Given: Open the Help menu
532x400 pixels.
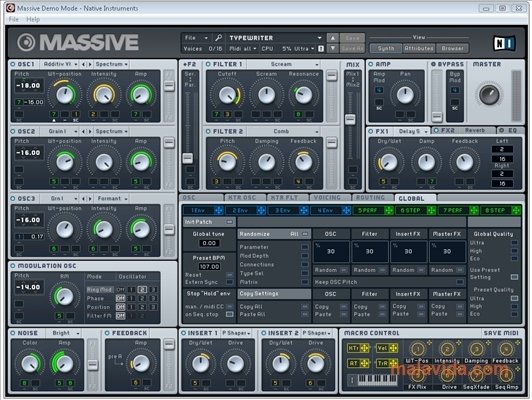Looking at the screenshot, I should click(33, 19).
